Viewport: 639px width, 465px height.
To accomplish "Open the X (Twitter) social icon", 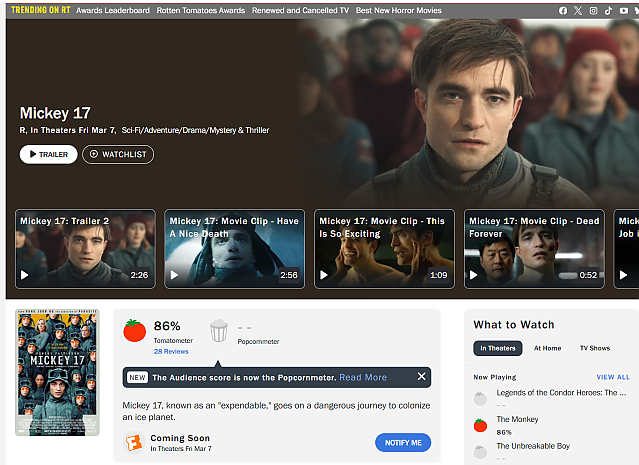I will click(578, 11).
